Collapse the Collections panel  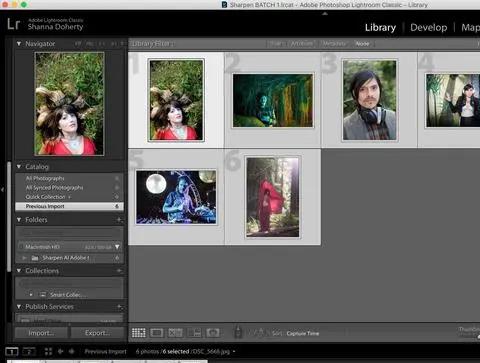pos(19,271)
